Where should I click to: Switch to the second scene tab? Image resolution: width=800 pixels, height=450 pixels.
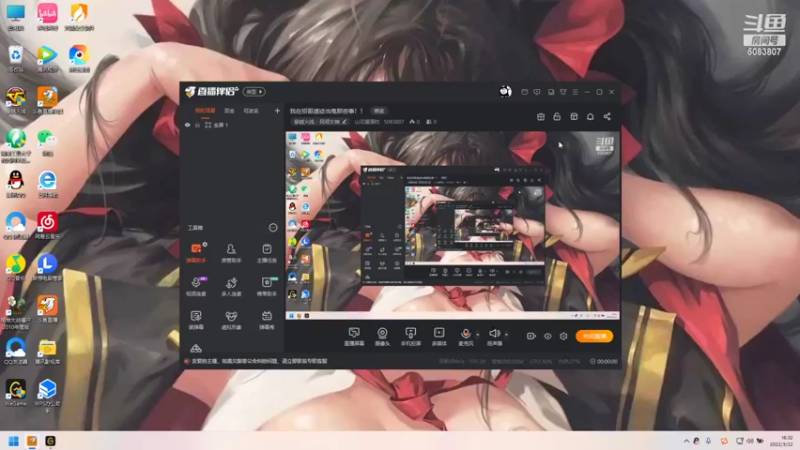(230, 111)
